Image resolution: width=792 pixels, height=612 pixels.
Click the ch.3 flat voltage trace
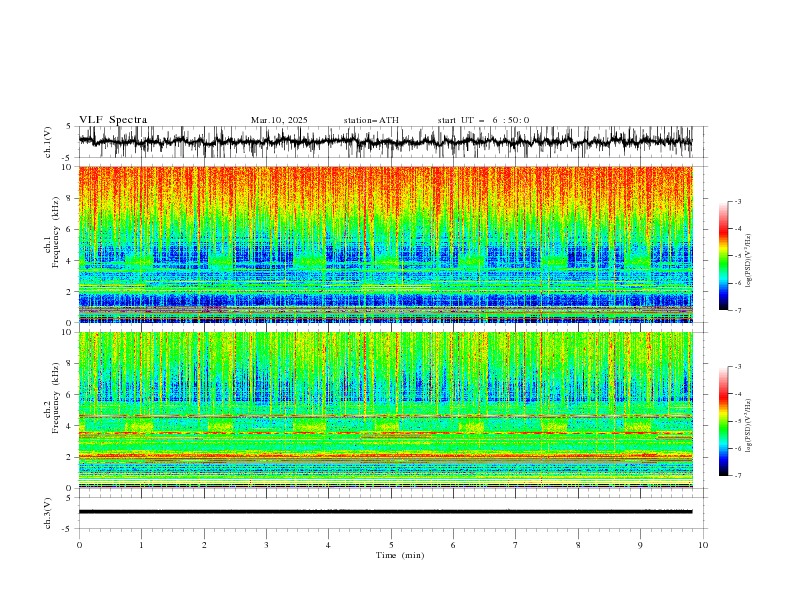(385, 512)
